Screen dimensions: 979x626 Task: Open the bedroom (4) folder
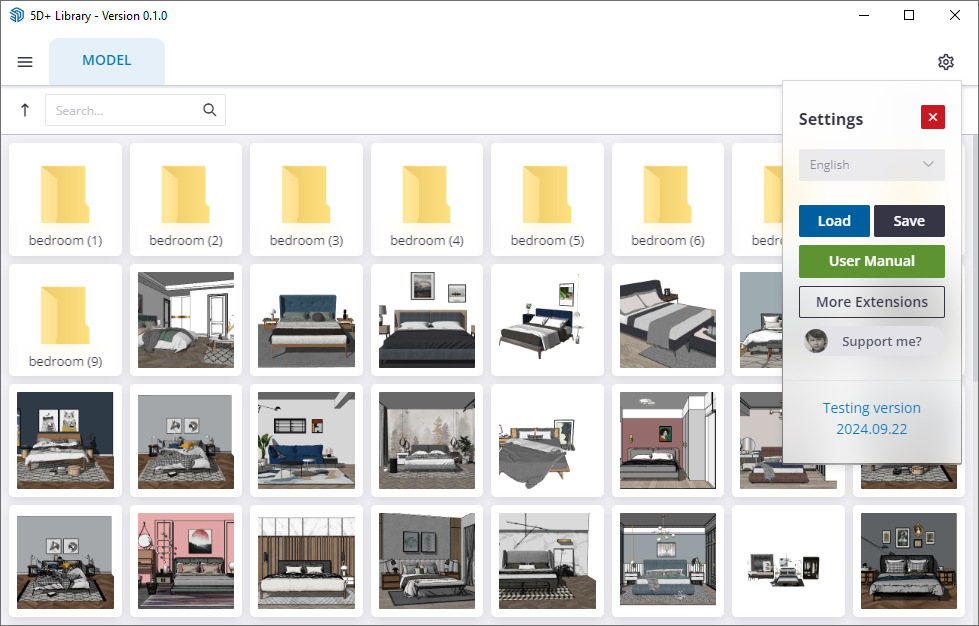pos(427,198)
